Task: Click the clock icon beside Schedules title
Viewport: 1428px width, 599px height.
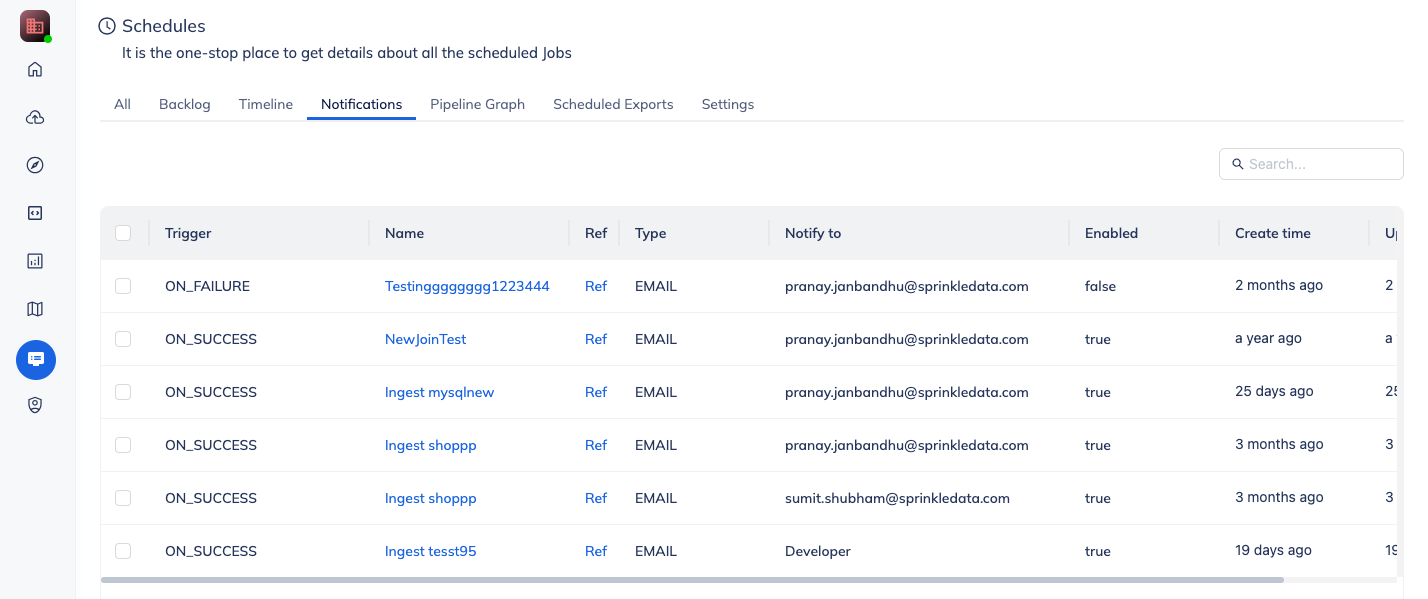Action: tap(107, 27)
